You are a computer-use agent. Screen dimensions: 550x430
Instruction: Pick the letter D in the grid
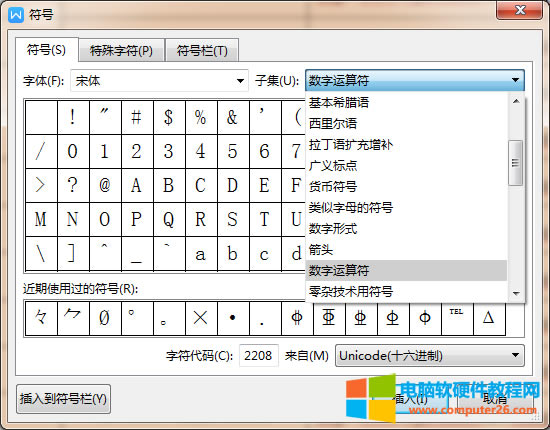tap(233, 185)
